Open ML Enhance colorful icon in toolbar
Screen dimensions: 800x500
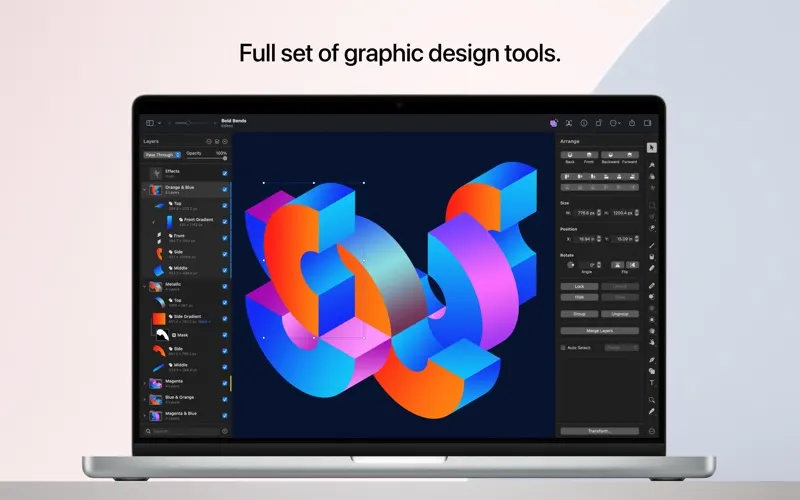(554, 123)
